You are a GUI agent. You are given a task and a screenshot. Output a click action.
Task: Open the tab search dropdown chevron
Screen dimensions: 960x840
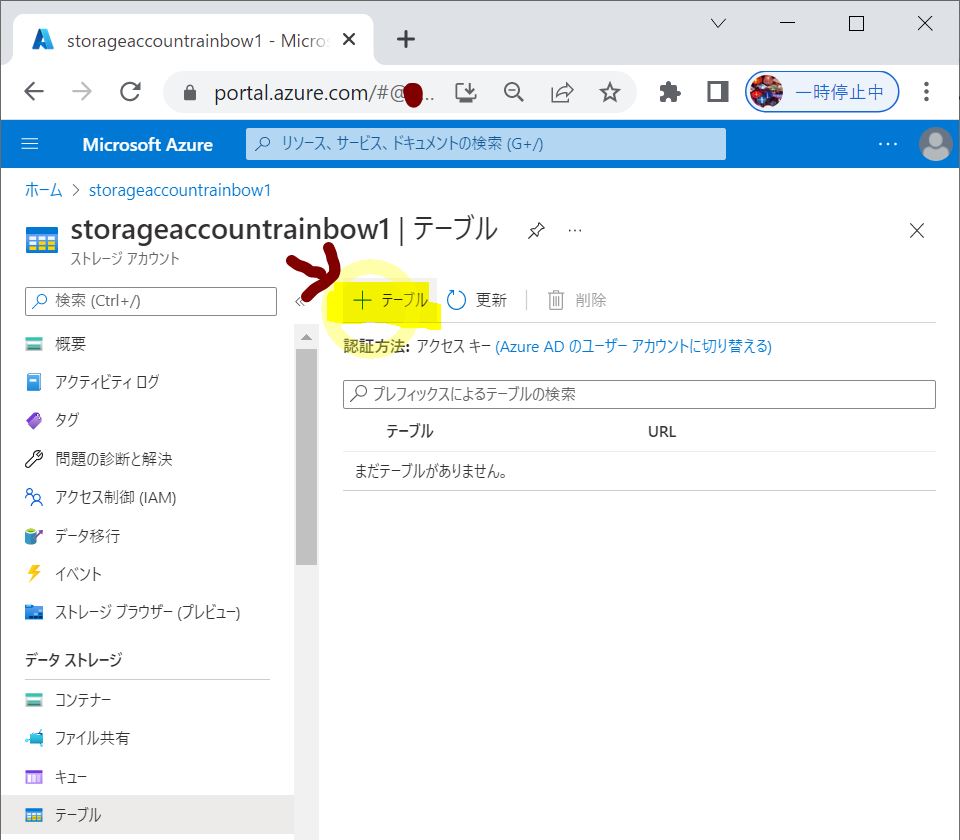click(718, 23)
